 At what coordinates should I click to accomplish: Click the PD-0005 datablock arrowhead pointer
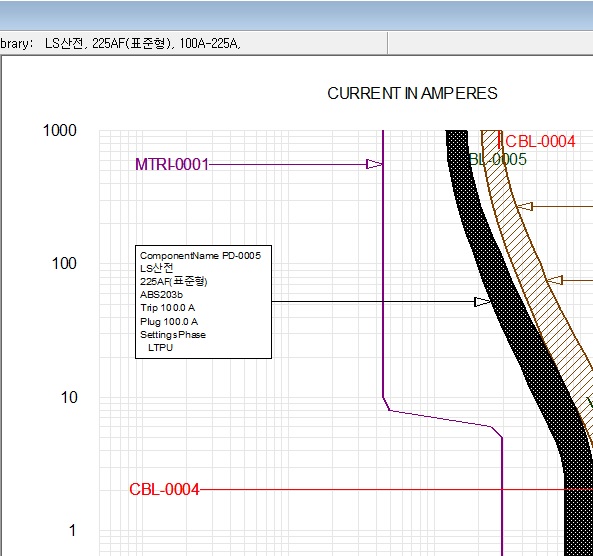tap(482, 302)
